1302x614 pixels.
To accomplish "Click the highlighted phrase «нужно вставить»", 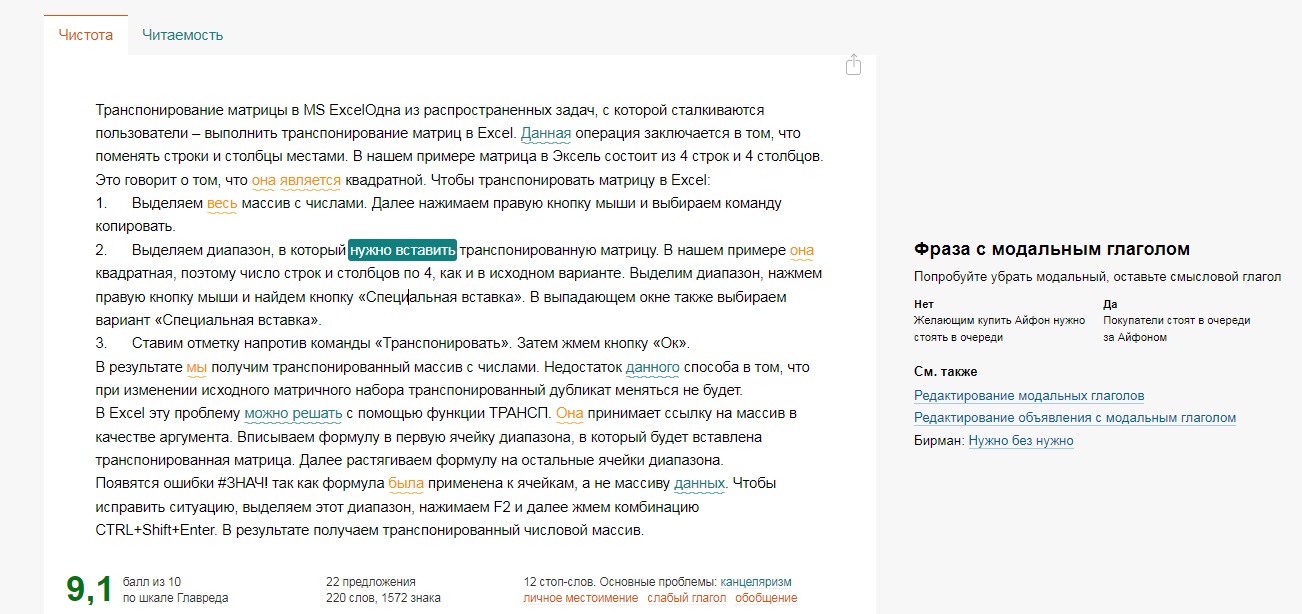I will [x=402, y=250].
